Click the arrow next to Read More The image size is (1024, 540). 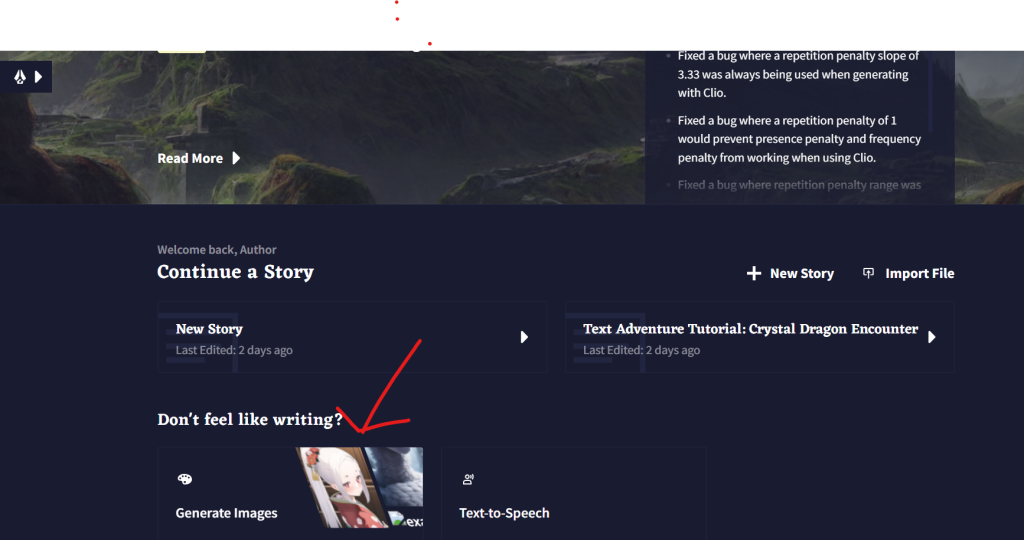pos(236,158)
